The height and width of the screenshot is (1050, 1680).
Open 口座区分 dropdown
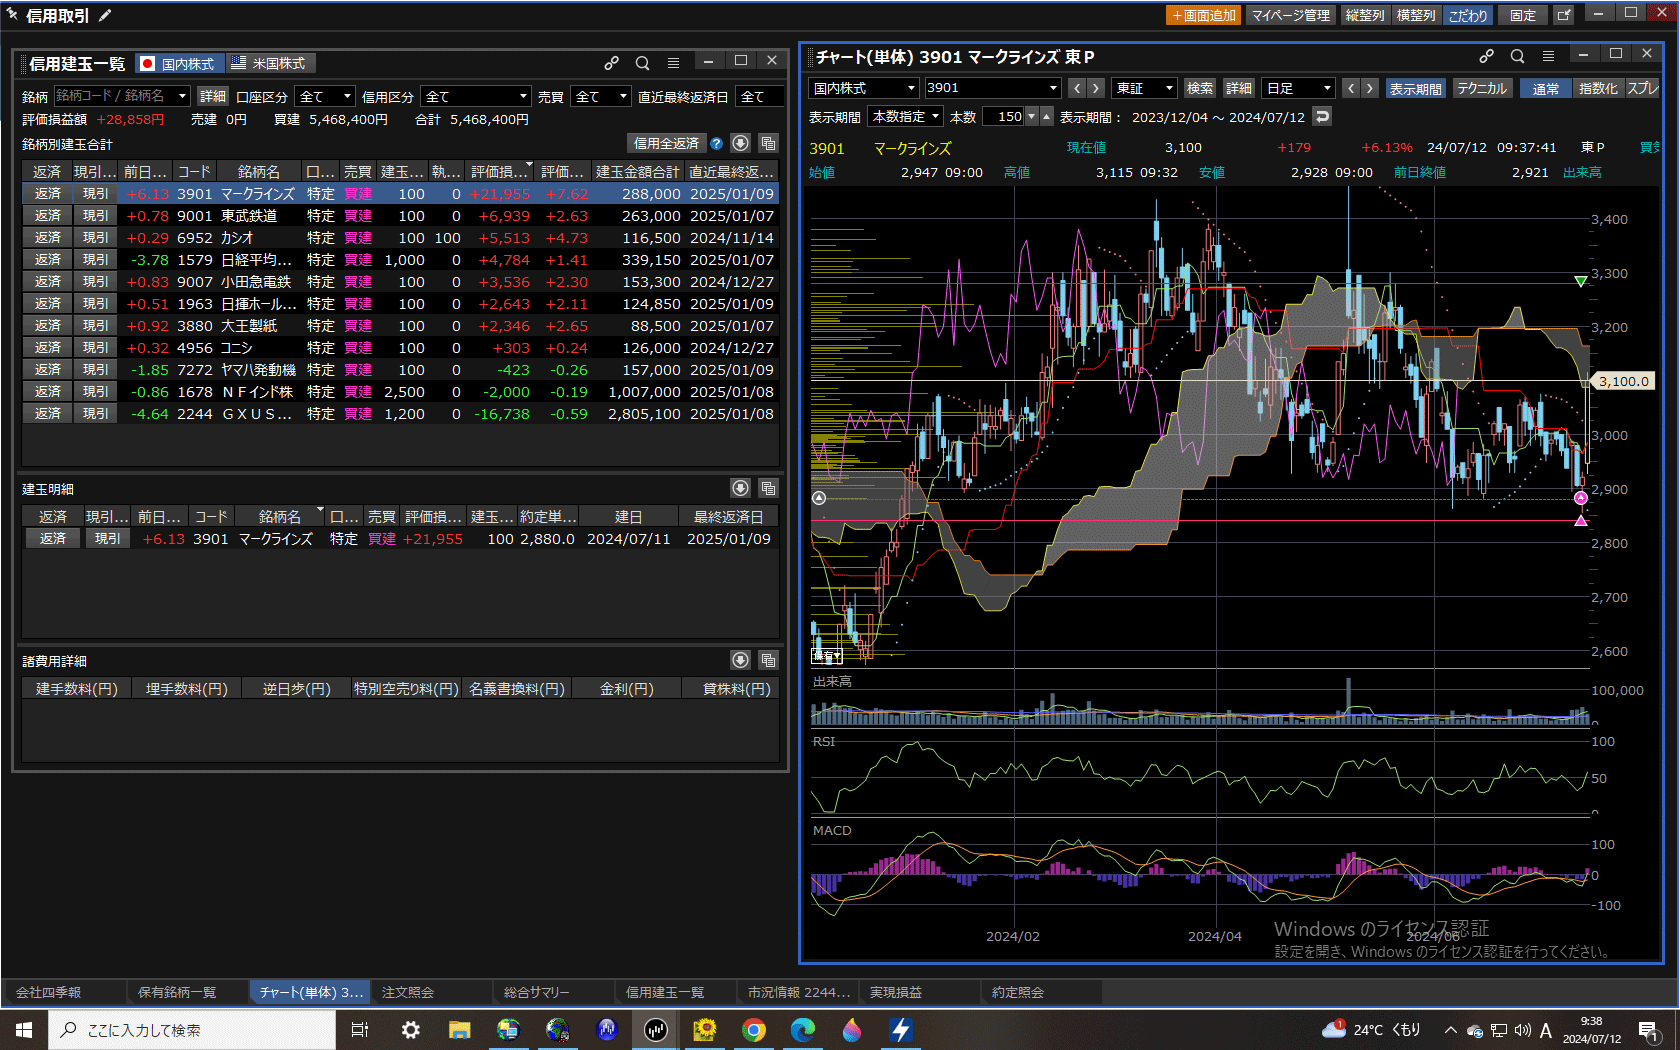pyautogui.click(x=325, y=96)
